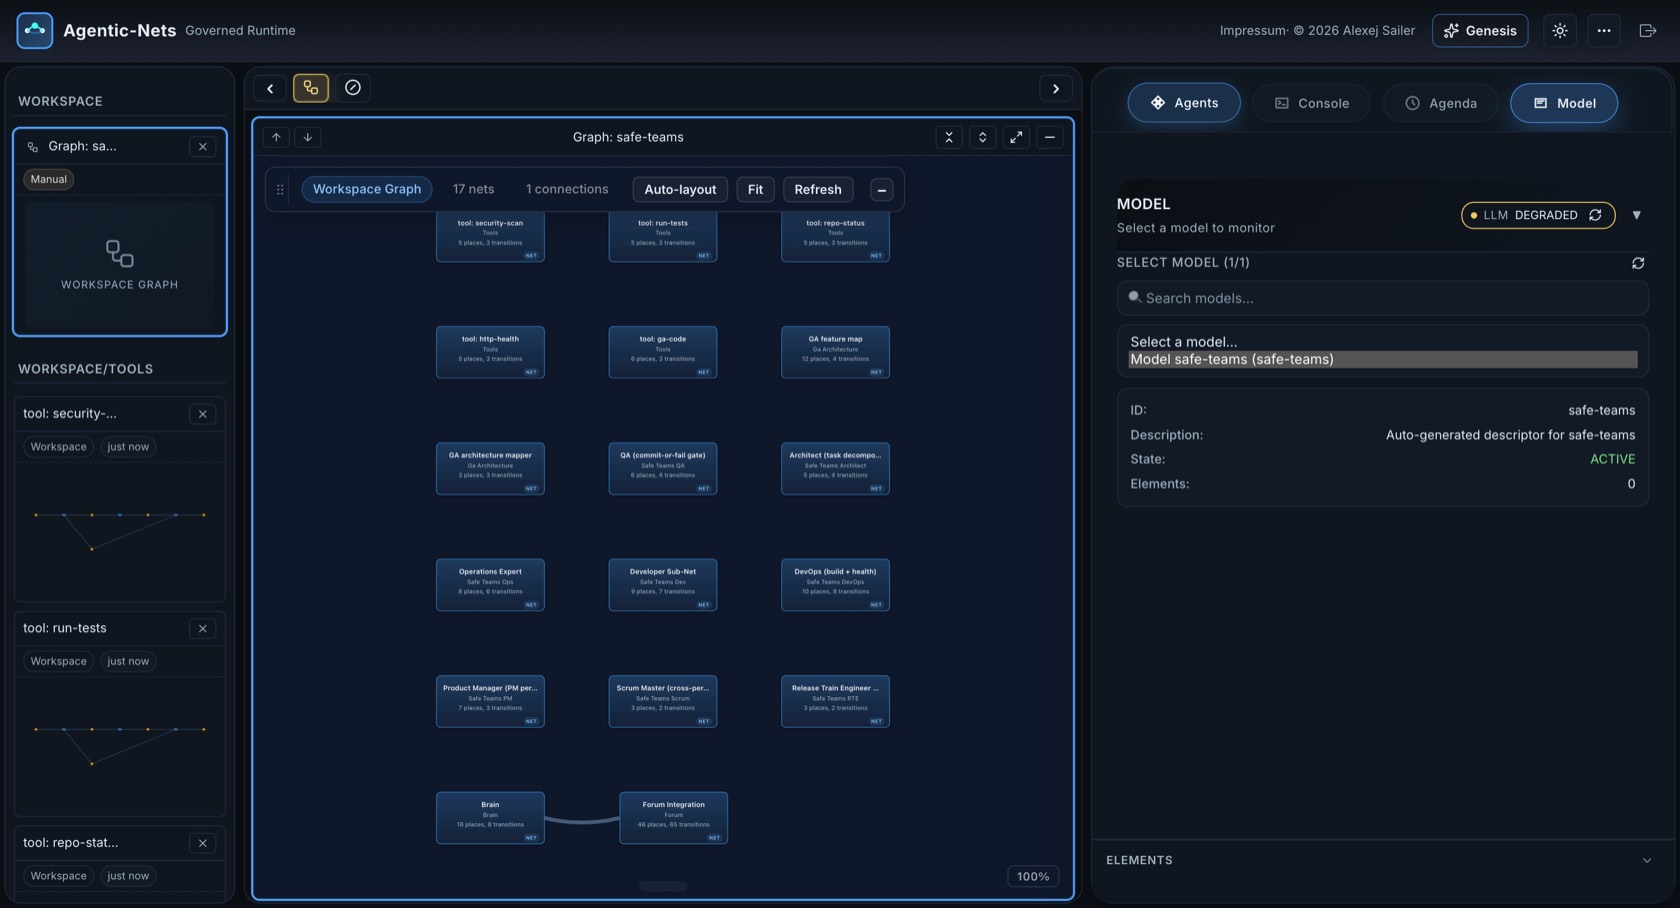
Task: Select the tool: http-health node
Action: 490,352
